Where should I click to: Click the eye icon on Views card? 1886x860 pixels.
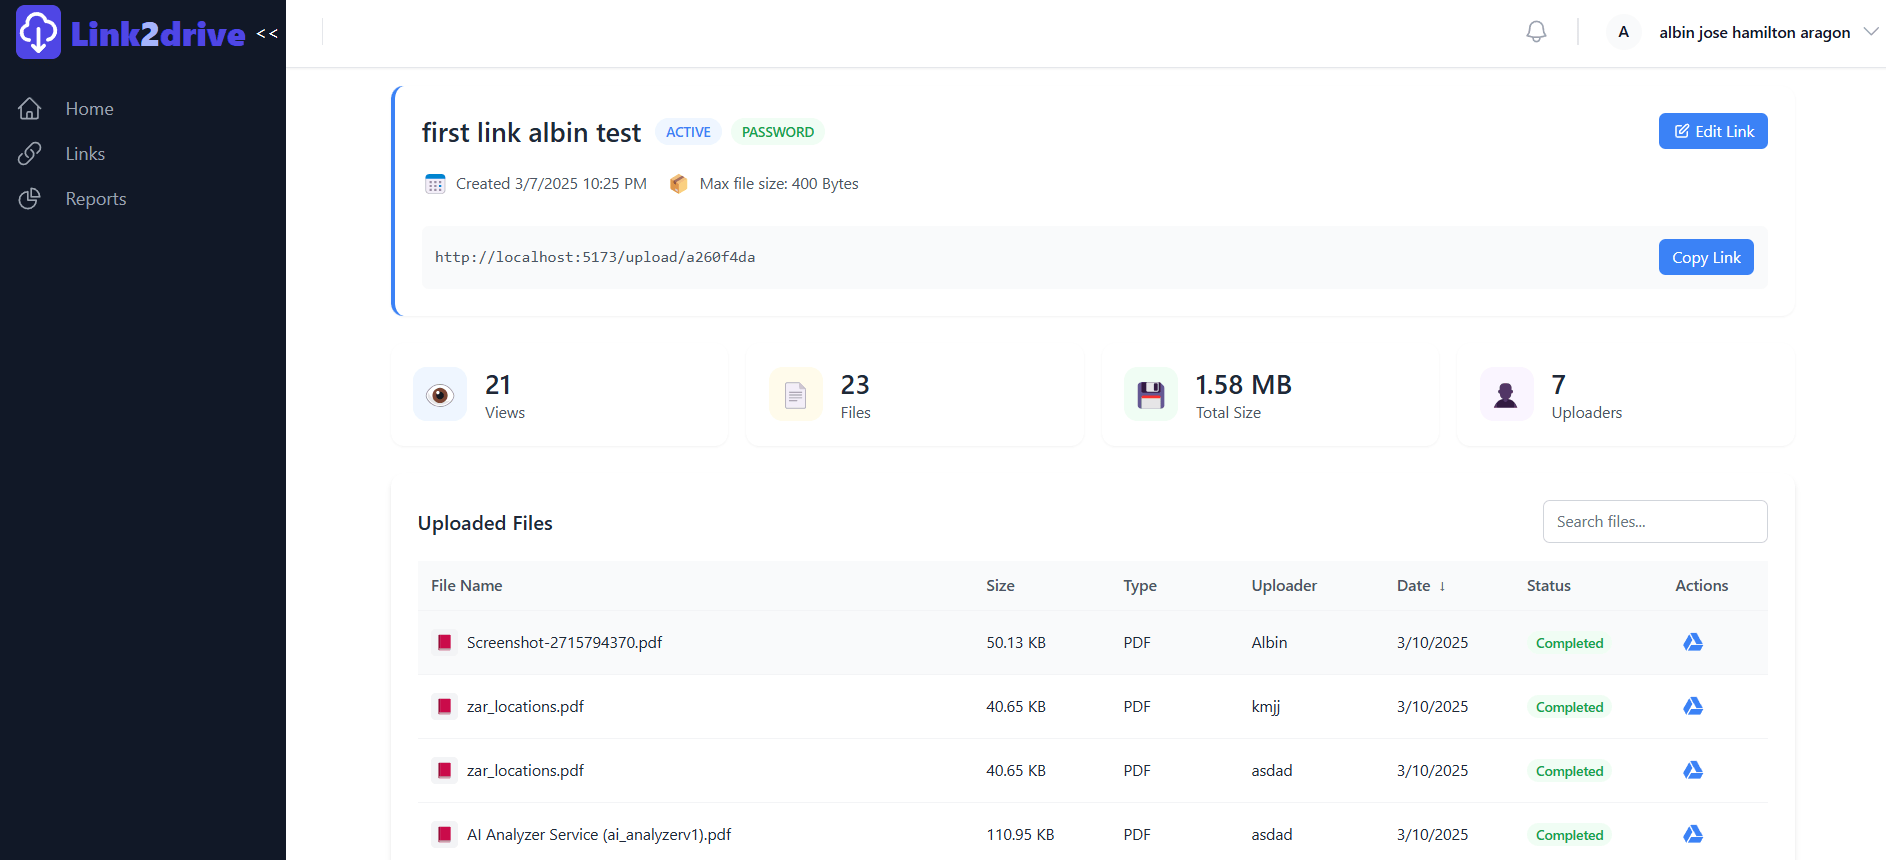440,395
